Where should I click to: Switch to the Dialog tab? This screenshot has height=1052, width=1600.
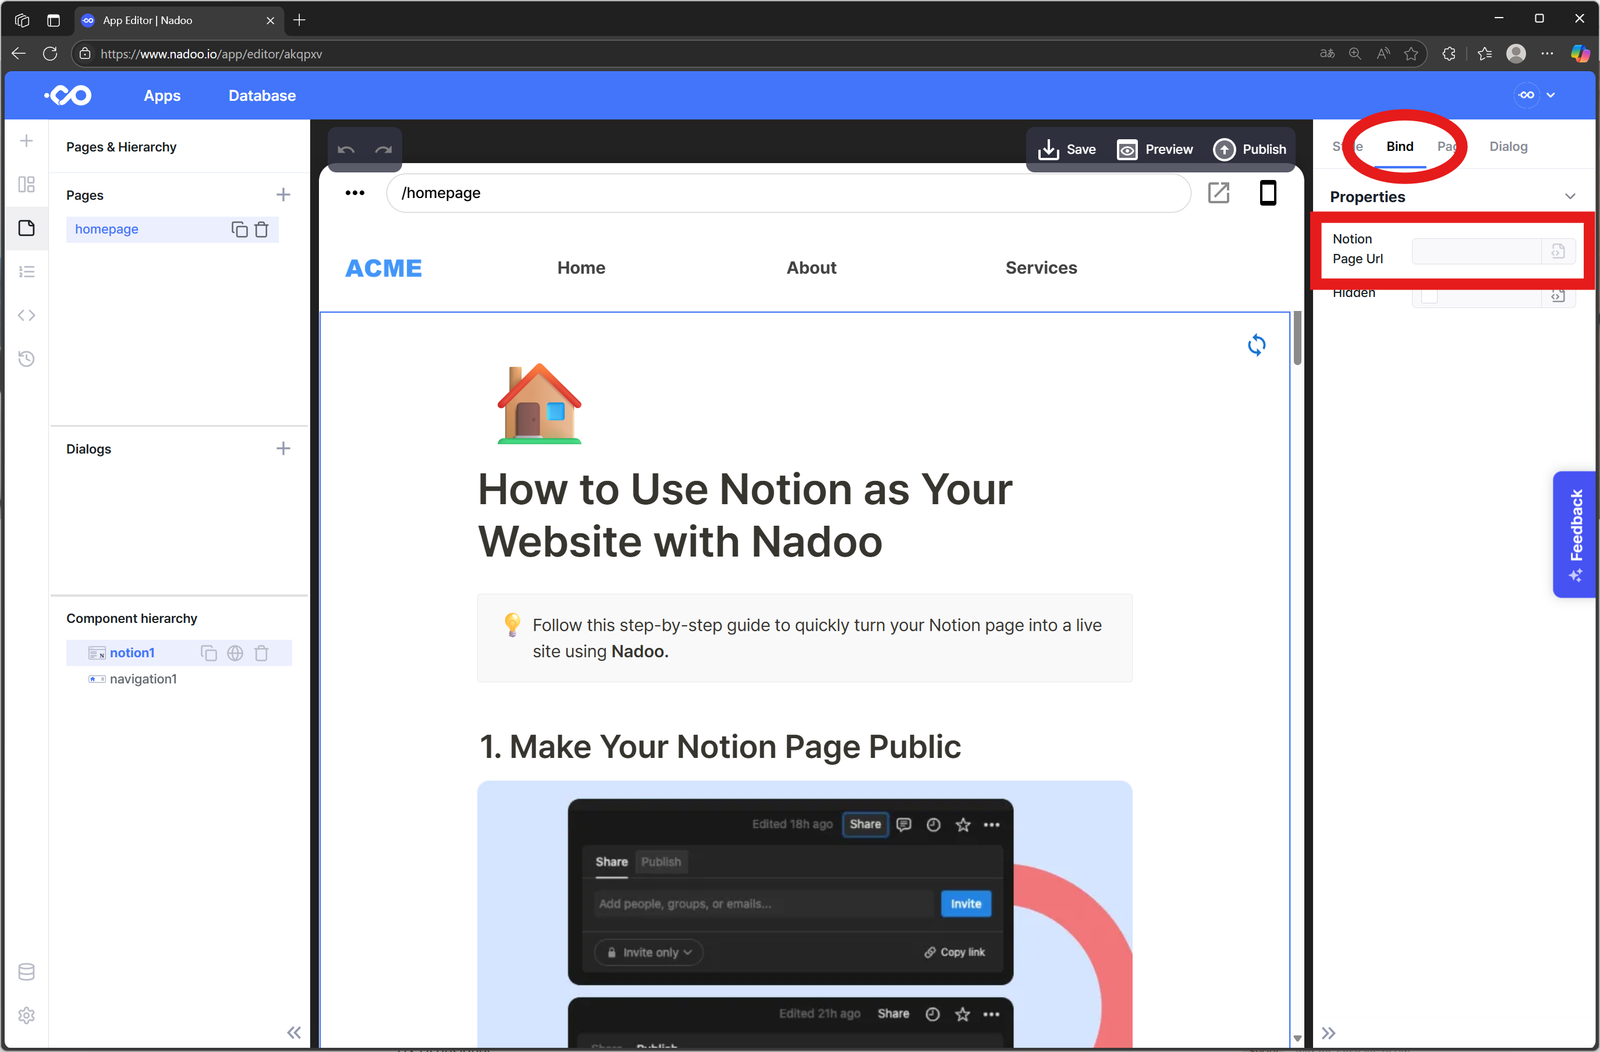click(x=1508, y=147)
